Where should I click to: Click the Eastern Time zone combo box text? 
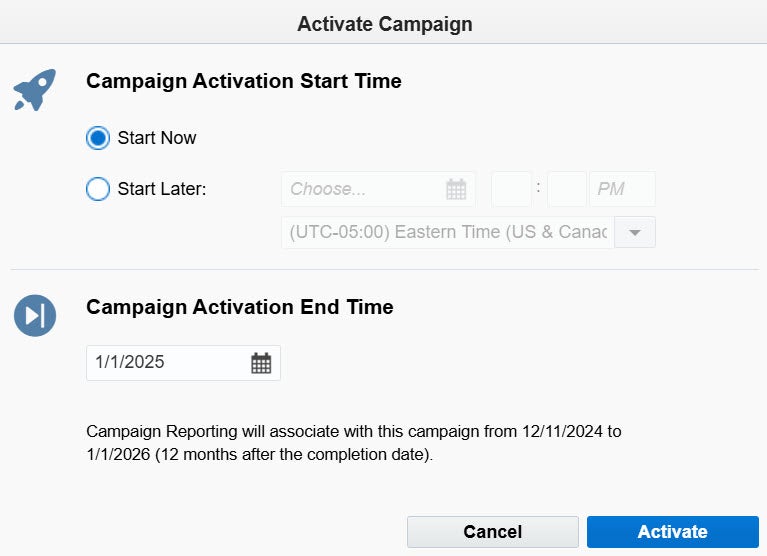448,232
